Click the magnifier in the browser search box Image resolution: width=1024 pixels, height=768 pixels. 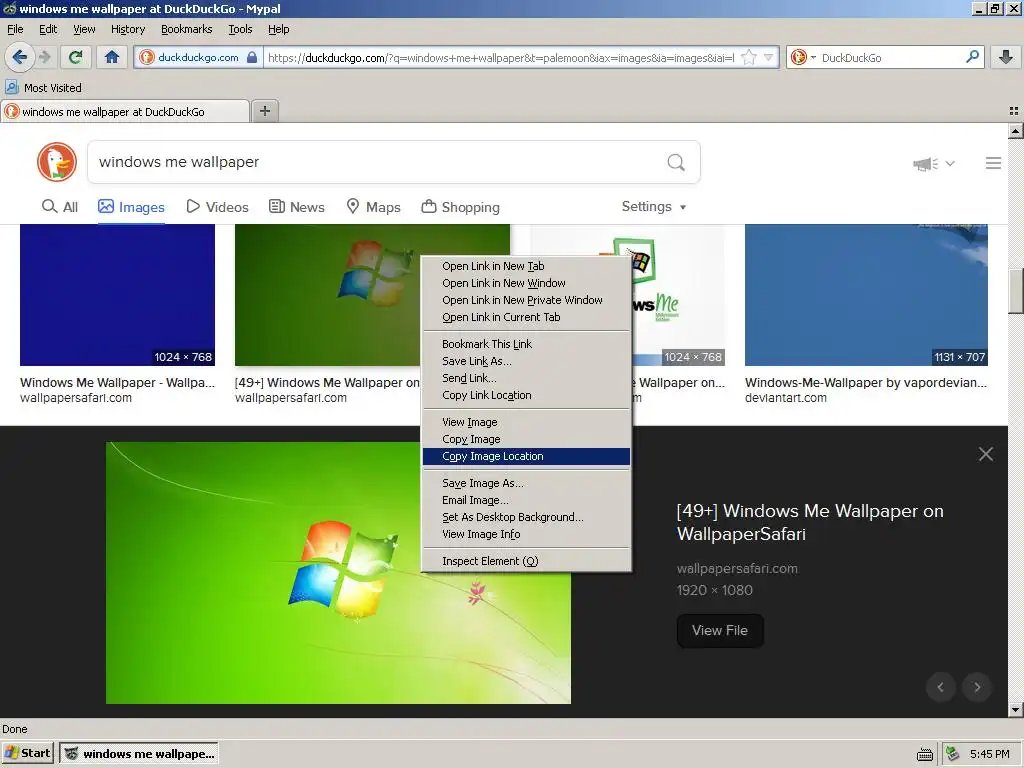[x=972, y=57]
